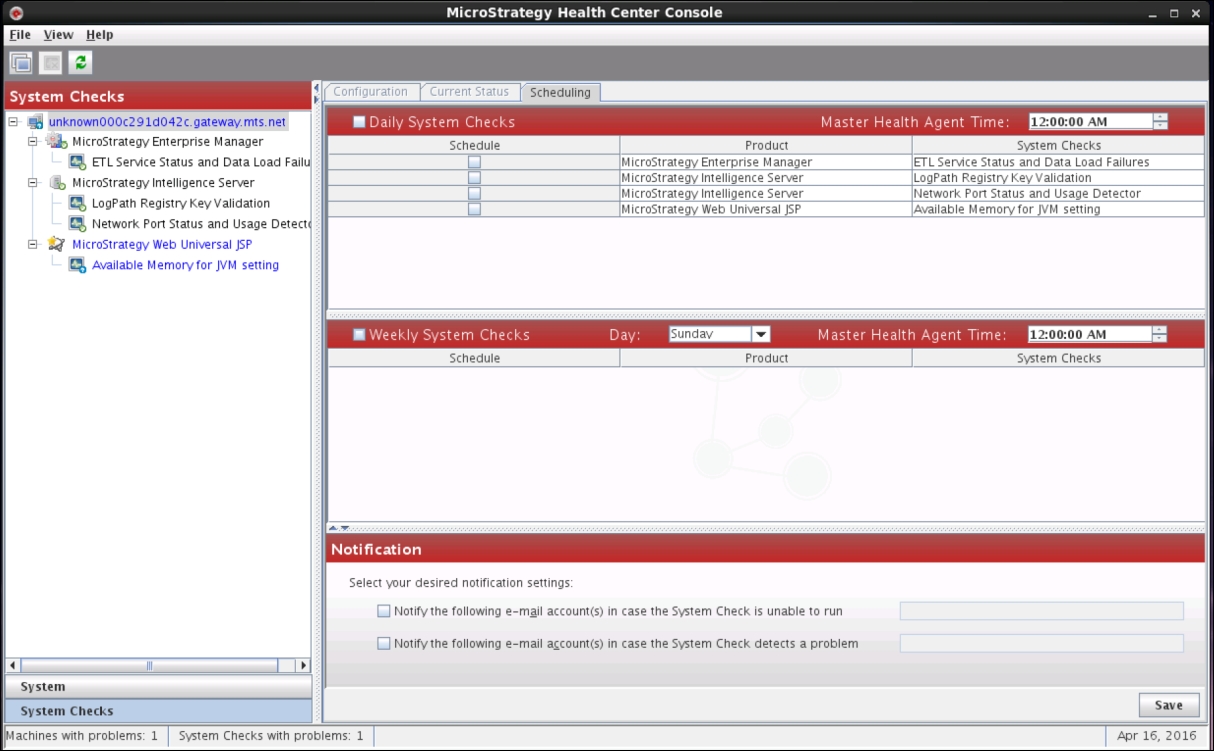Image resolution: width=1214 pixels, height=751 pixels.
Task: Click the ETL Service Status check icon
Action: [x=78, y=162]
